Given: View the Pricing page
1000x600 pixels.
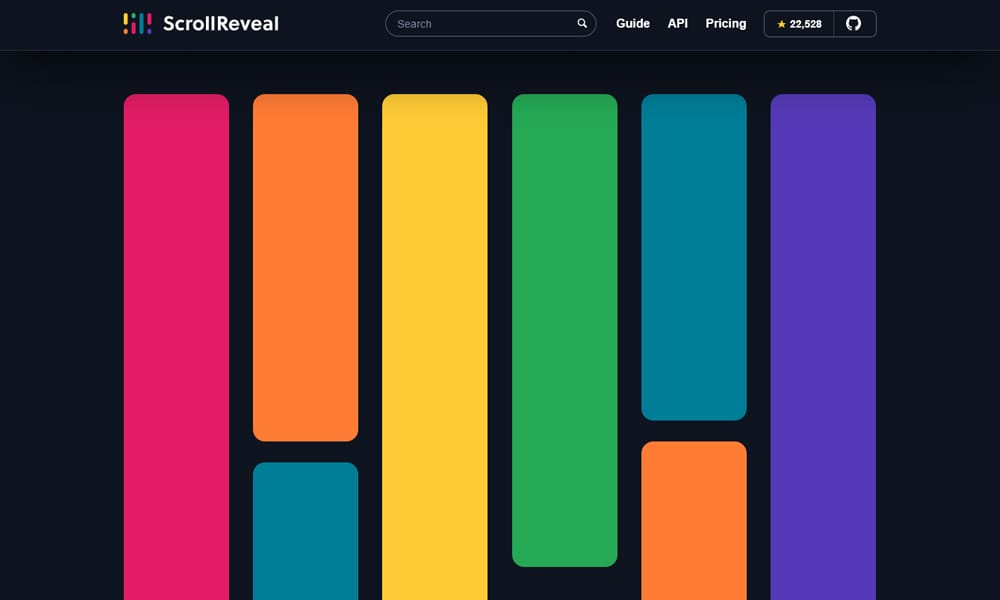Looking at the screenshot, I should coord(725,23).
